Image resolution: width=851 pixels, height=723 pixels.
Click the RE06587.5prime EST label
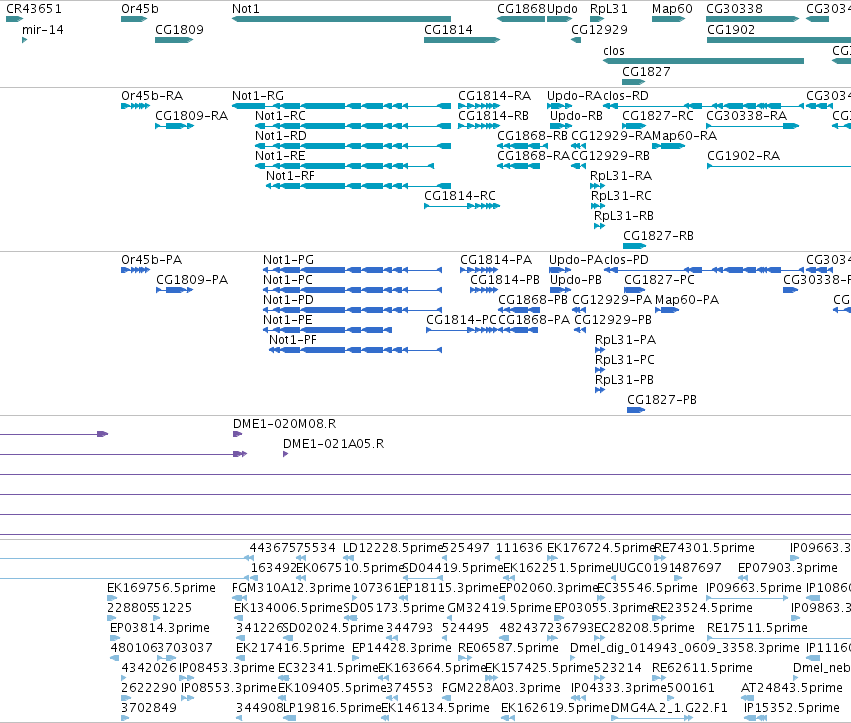pos(508,648)
